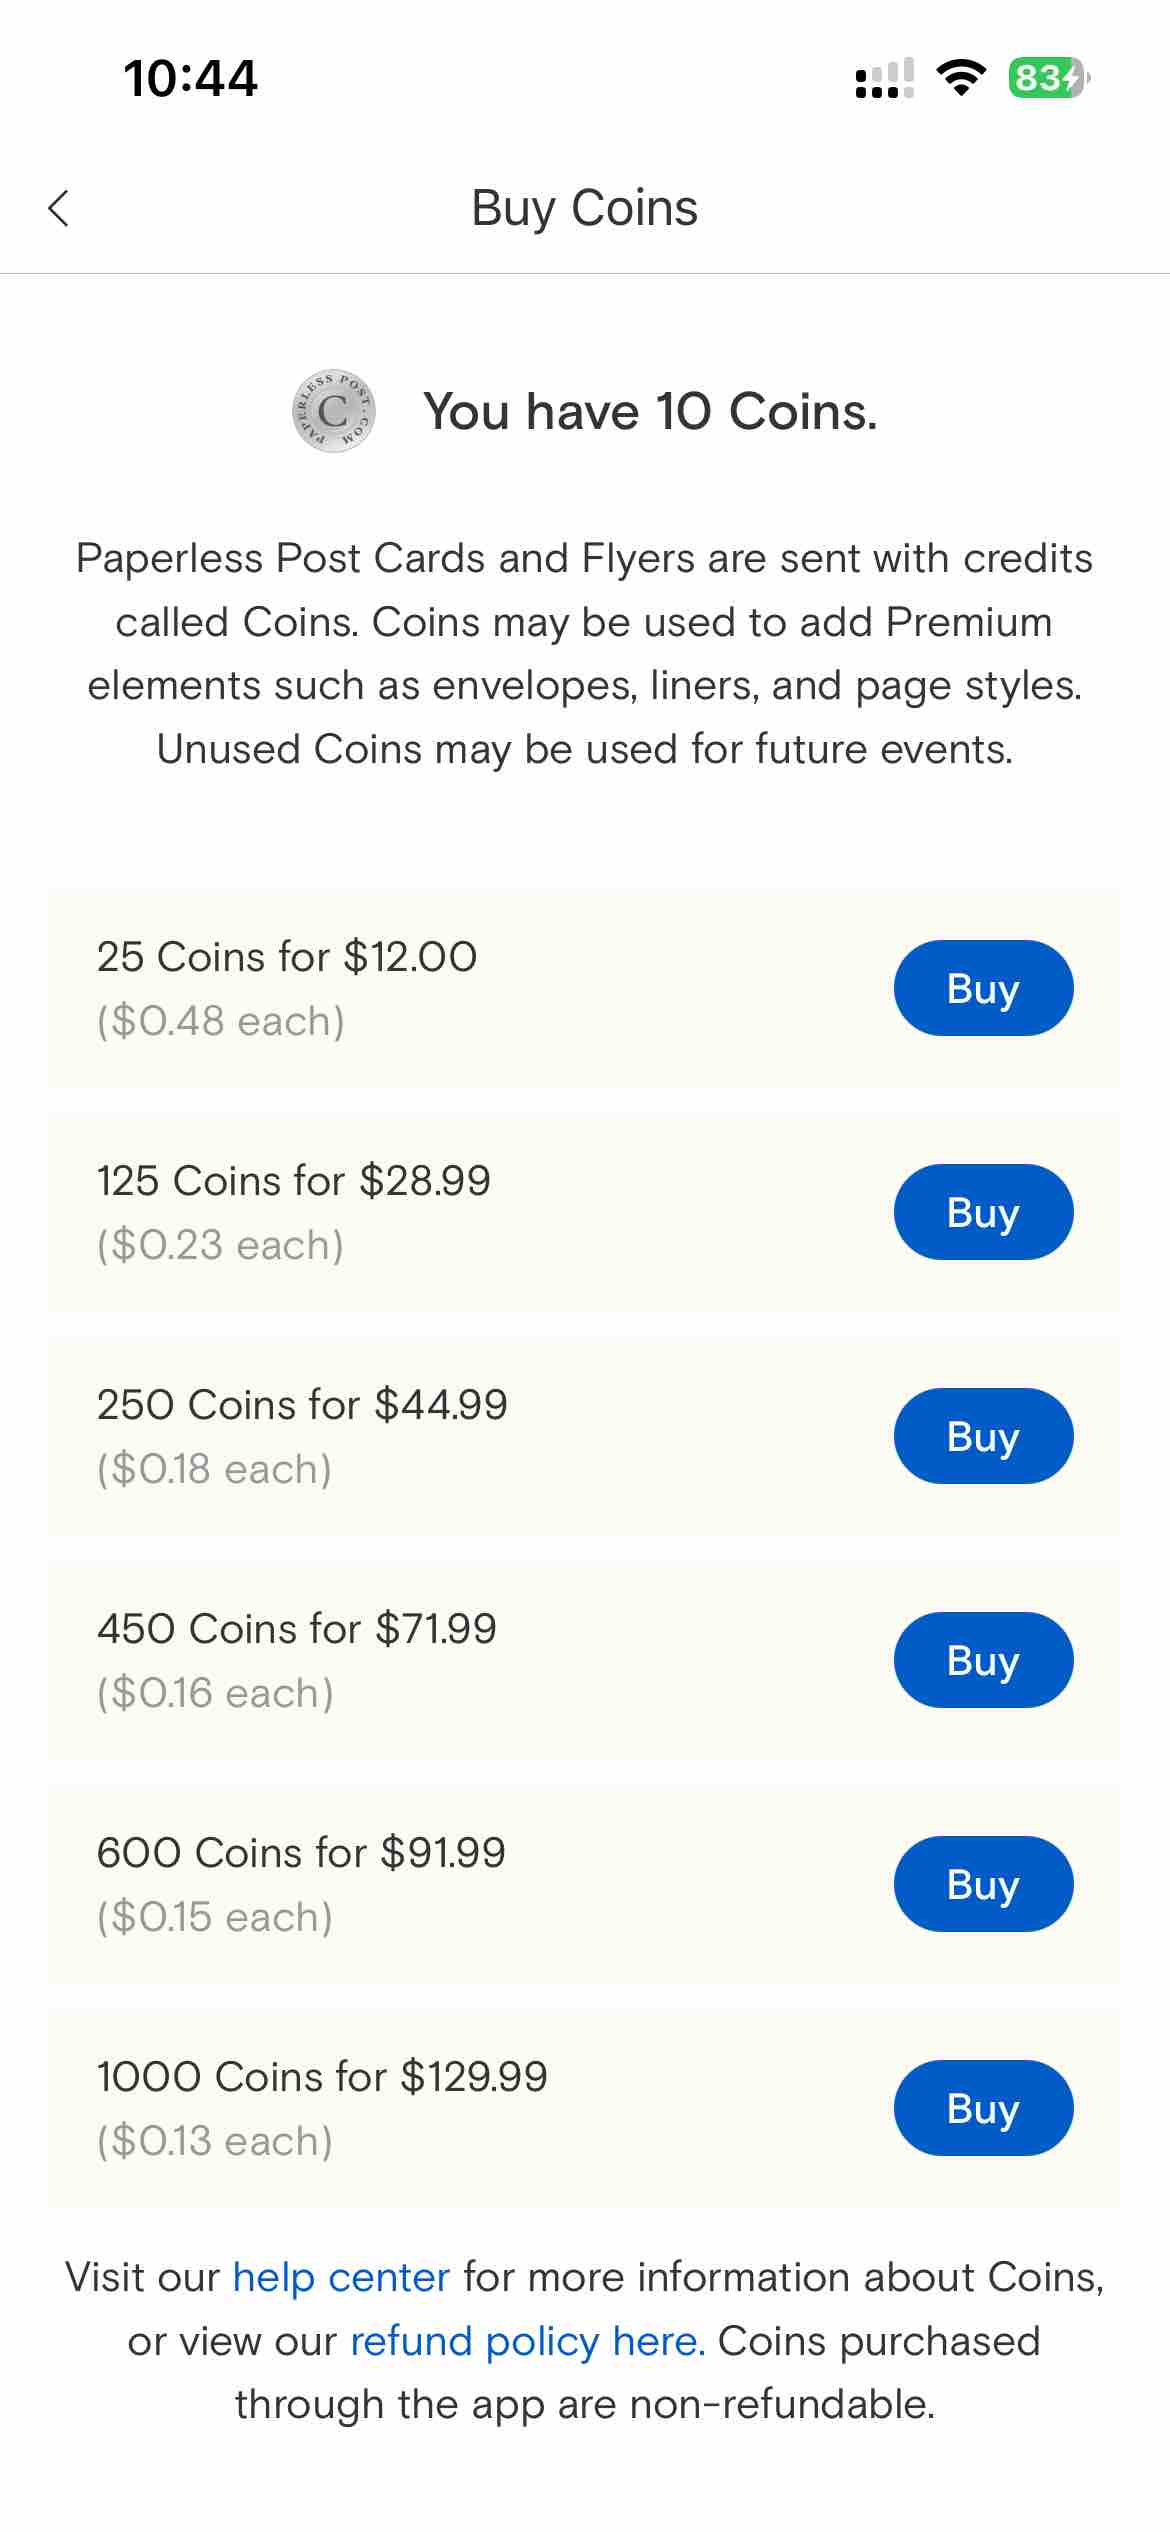Tap the Coins description paragraph
This screenshot has height=2532, width=1170.
585,653
